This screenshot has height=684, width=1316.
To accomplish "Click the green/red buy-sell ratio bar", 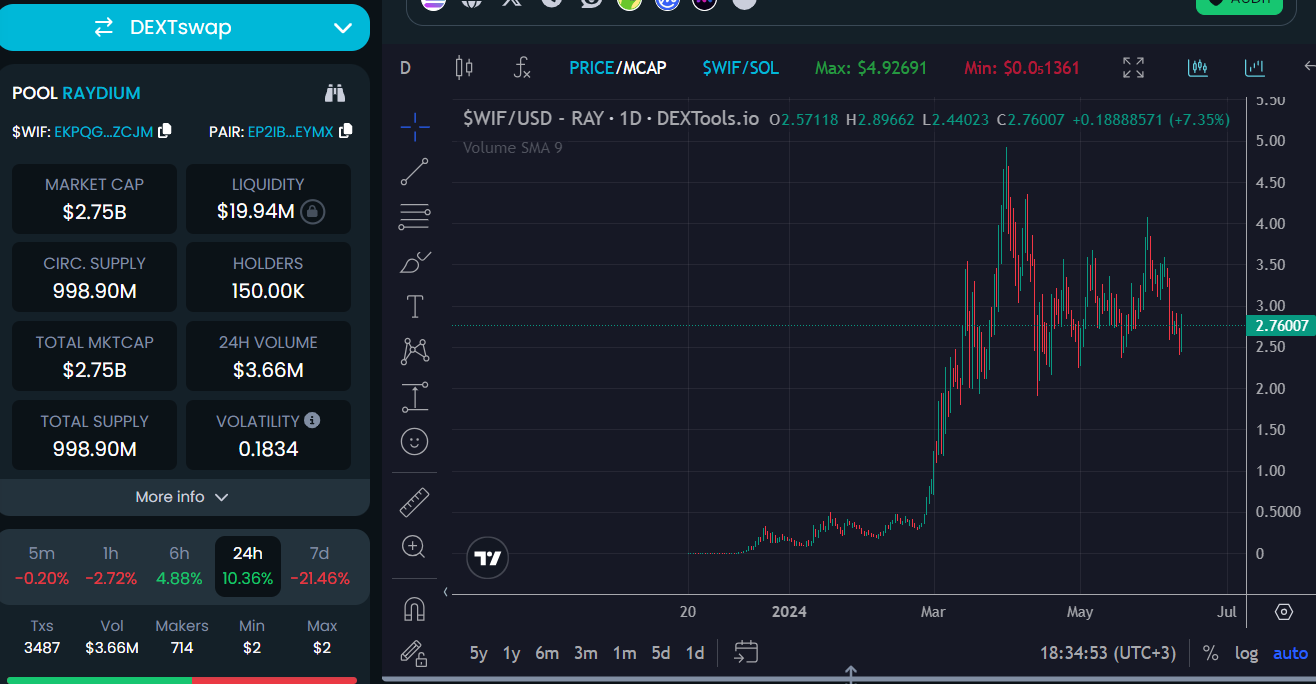I will [x=181, y=680].
